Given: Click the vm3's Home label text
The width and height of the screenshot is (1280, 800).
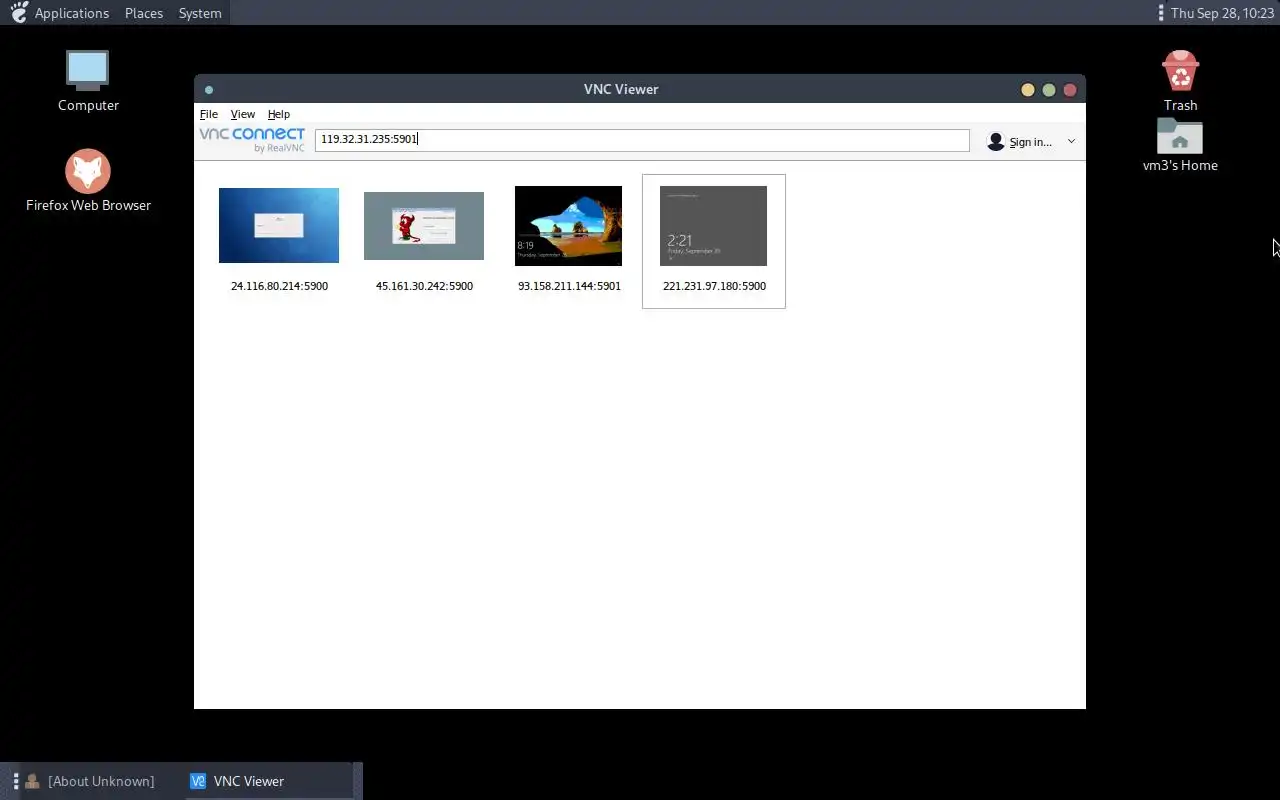Looking at the screenshot, I should click(1180, 165).
